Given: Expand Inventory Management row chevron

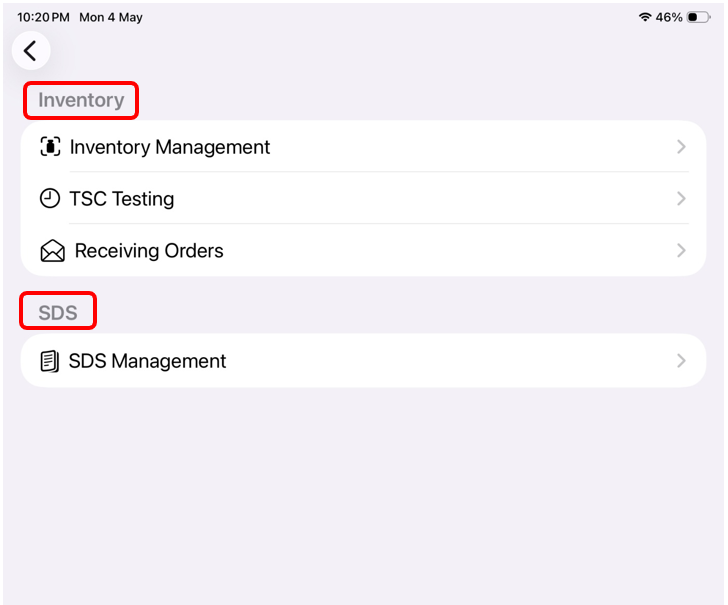Looking at the screenshot, I should pos(681,147).
